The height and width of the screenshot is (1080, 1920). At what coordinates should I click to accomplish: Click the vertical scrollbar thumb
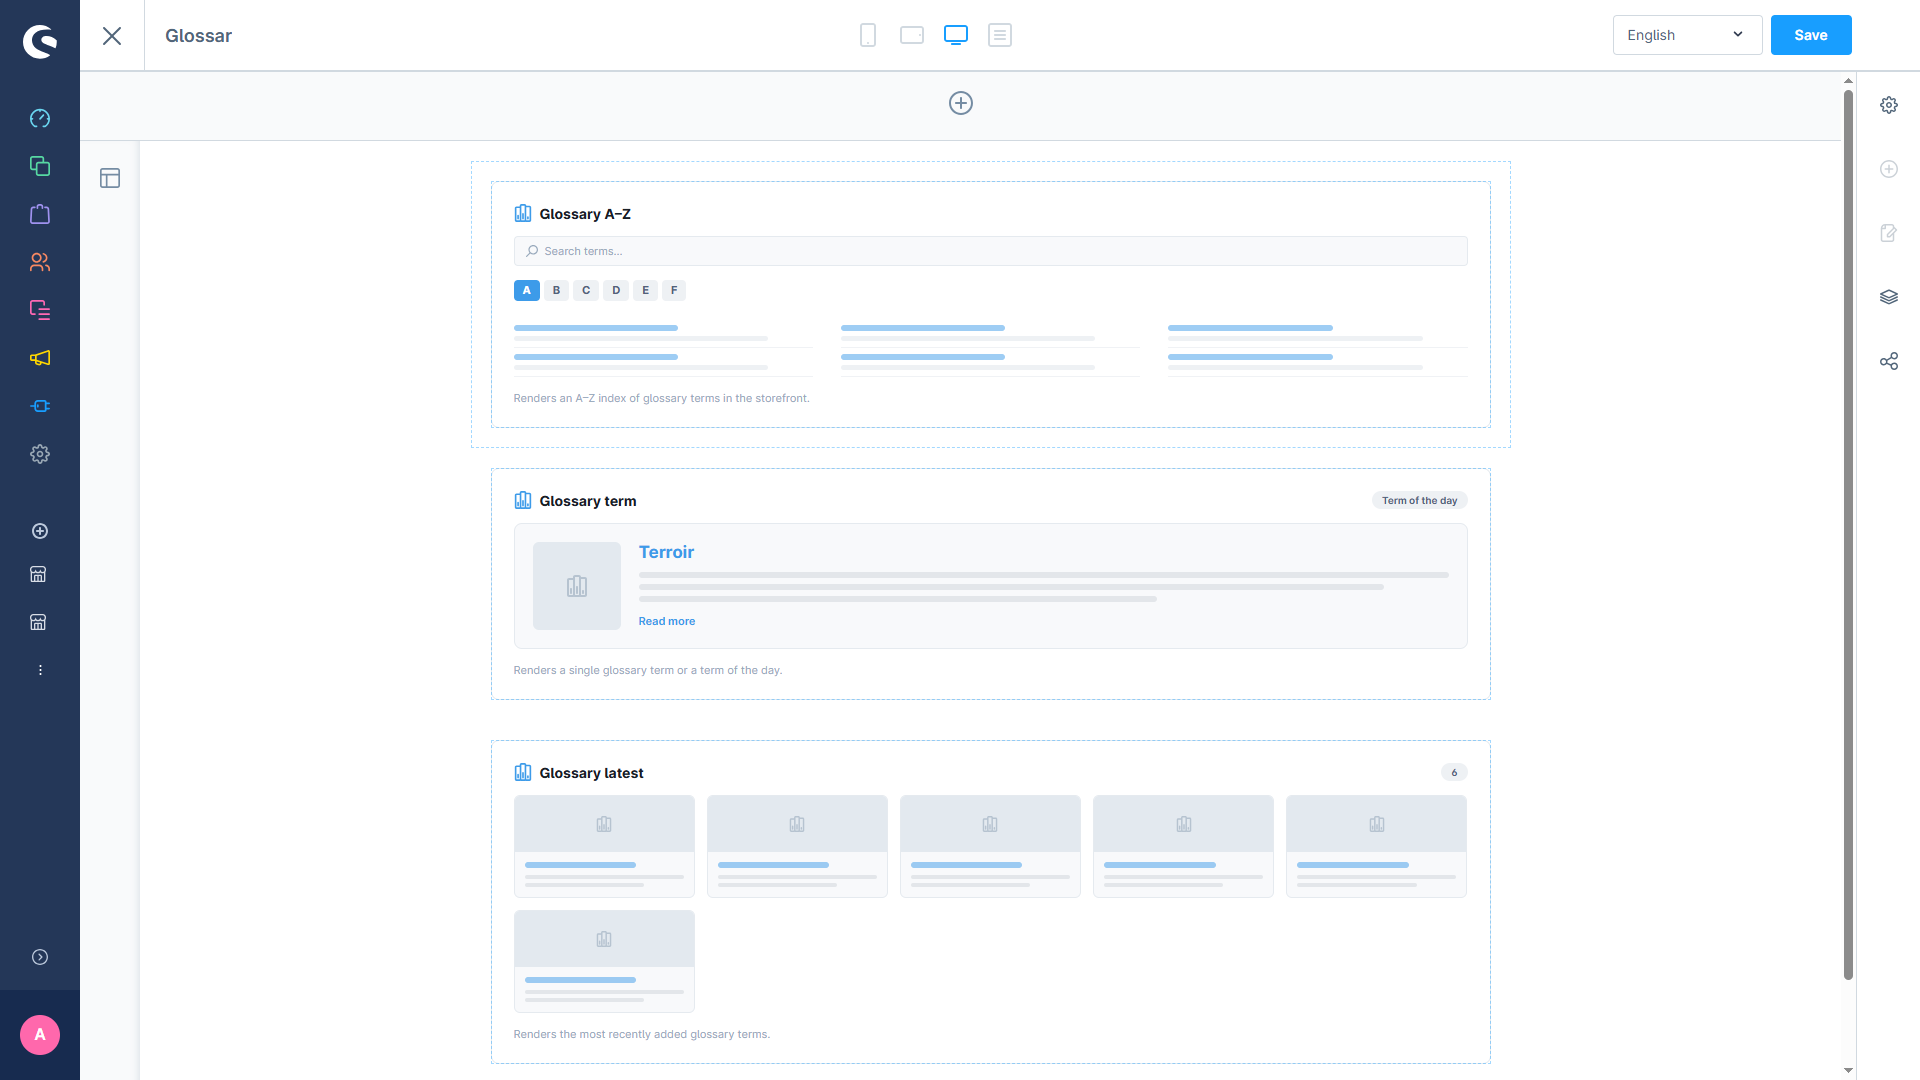tap(1848, 535)
